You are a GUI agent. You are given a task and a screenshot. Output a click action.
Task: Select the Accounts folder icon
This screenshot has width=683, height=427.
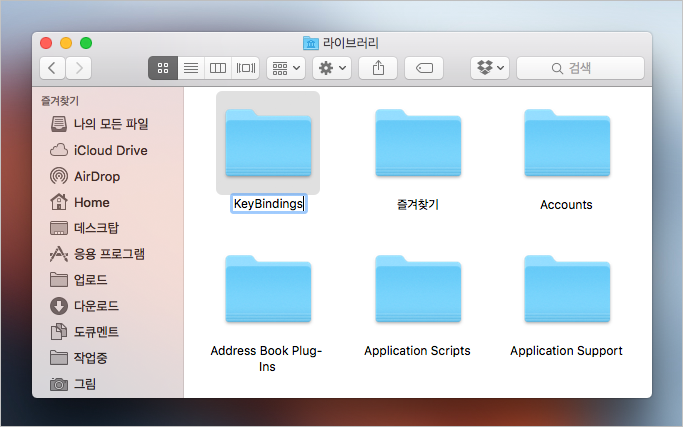tap(567, 143)
